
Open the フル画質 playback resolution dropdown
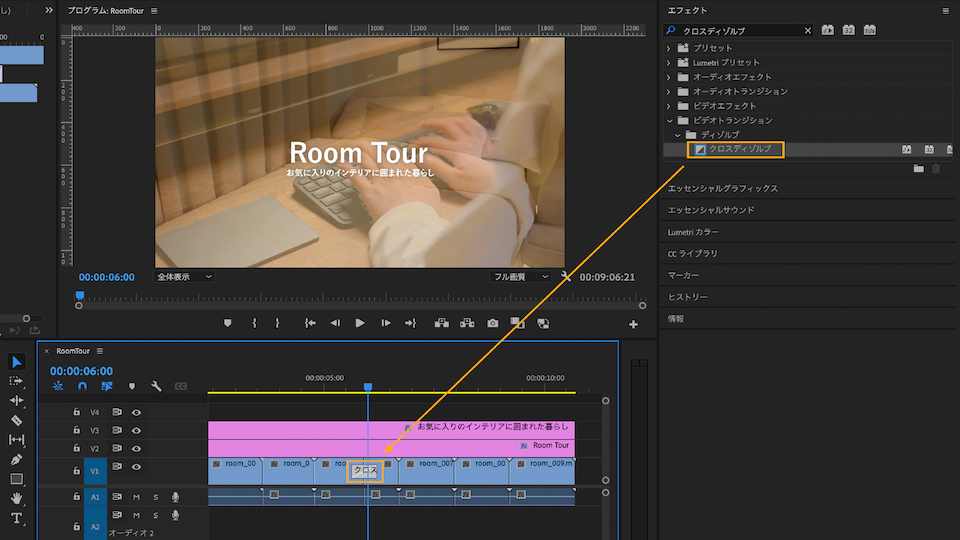click(521, 276)
